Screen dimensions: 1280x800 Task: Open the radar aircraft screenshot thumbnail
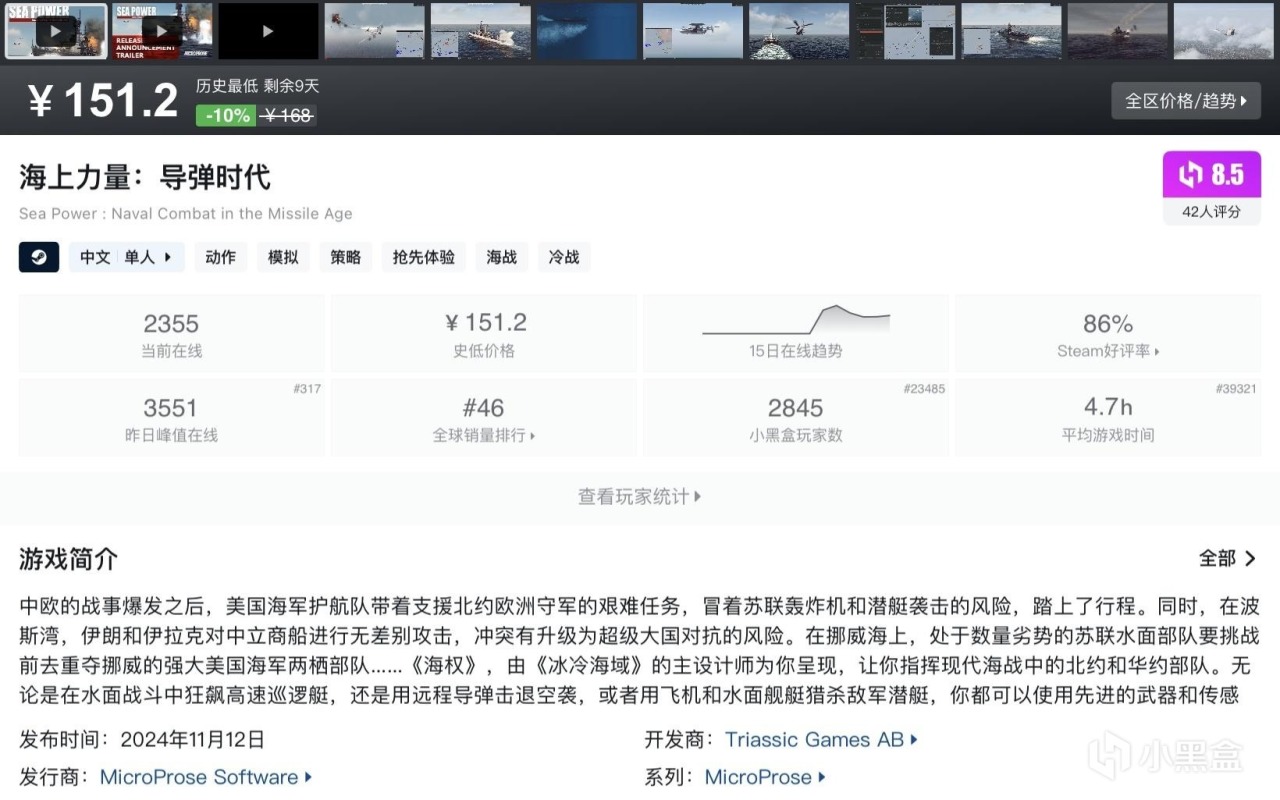693,31
